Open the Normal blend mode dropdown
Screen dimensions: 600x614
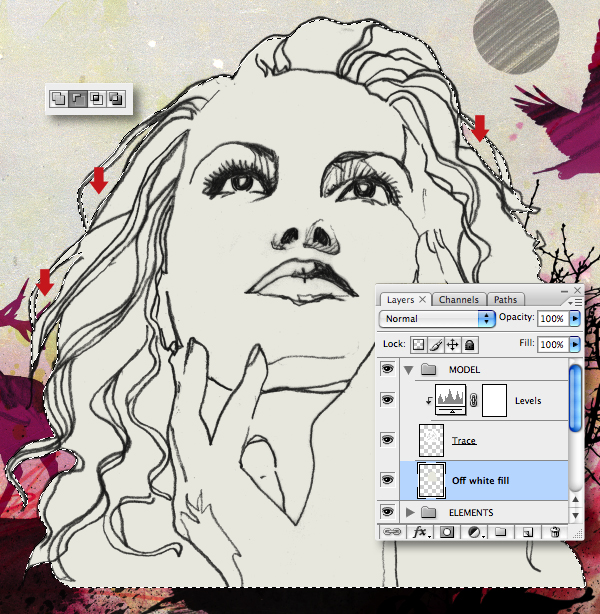tap(436, 318)
